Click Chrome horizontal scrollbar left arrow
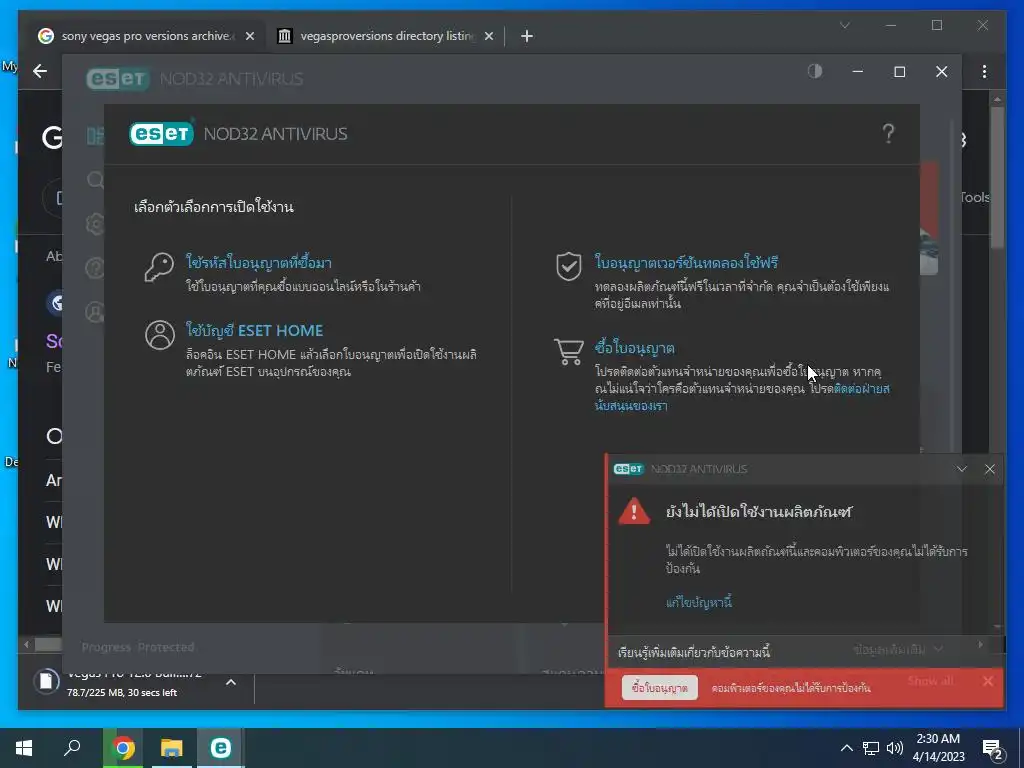1024x768 pixels. [26, 645]
